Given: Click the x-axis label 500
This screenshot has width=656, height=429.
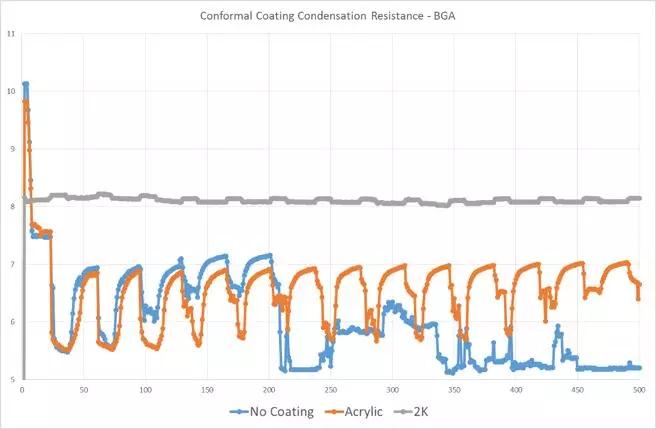Looking at the screenshot, I should (x=639, y=389).
